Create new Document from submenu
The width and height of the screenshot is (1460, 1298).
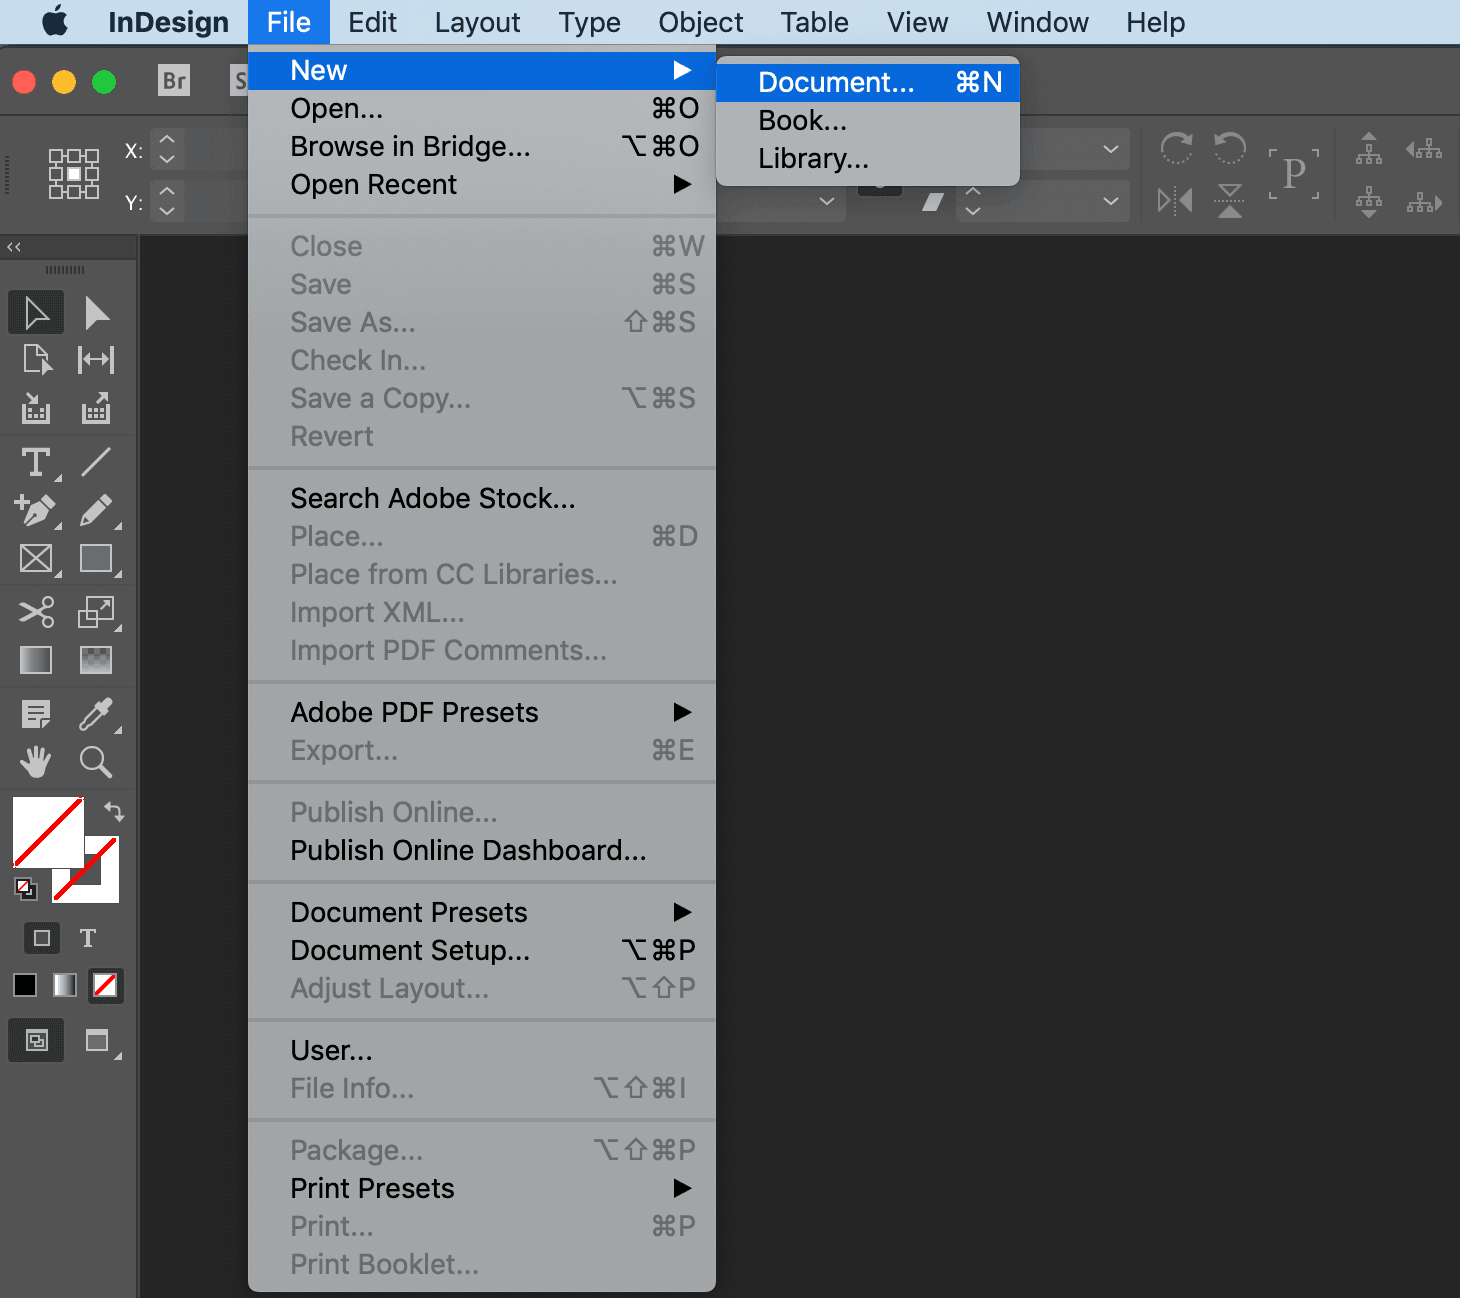[x=868, y=82]
